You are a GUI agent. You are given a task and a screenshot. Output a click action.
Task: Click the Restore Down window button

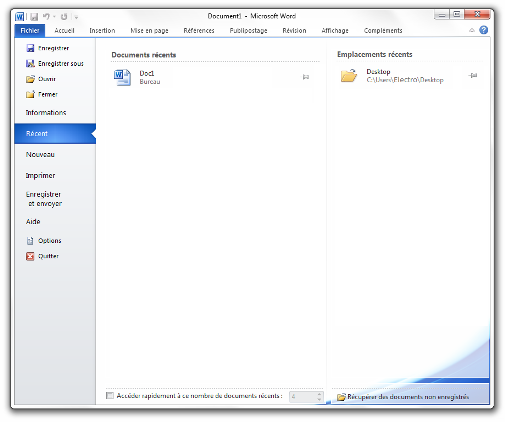click(457, 15)
